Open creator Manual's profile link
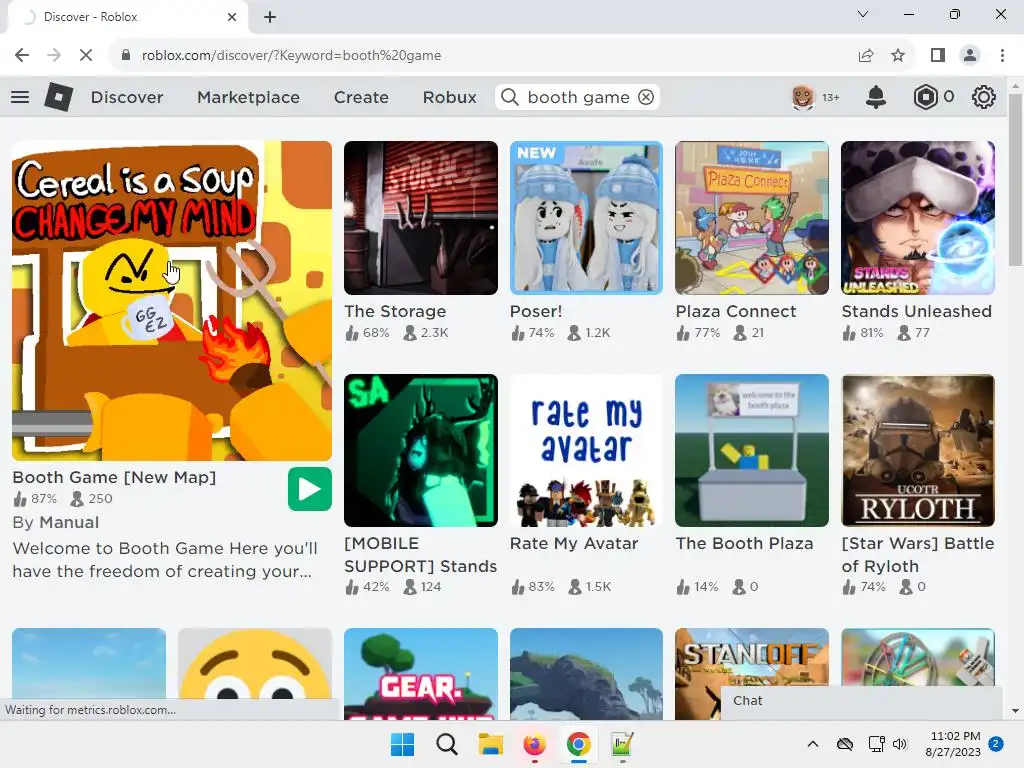 click(69, 522)
